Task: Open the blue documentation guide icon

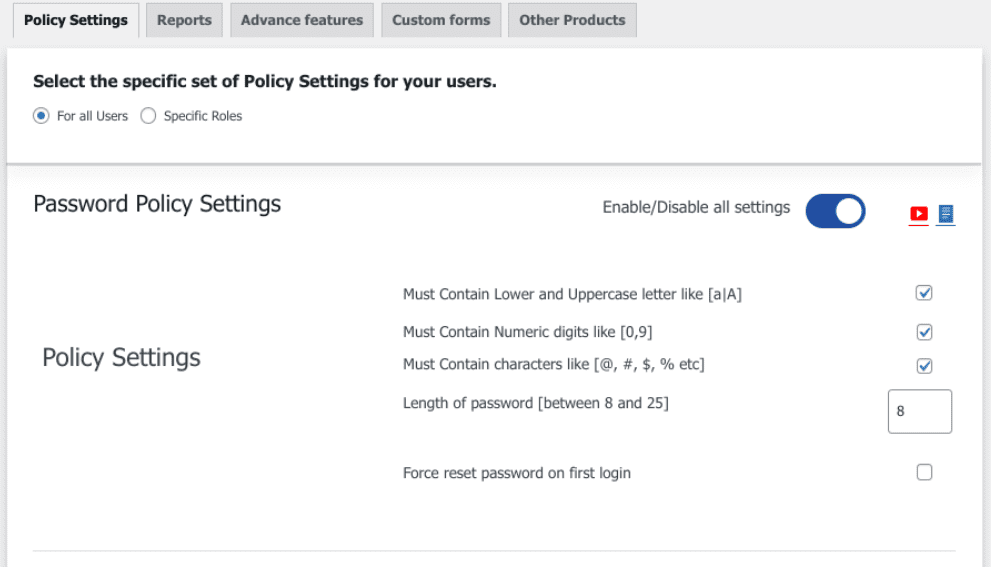Action: point(945,213)
